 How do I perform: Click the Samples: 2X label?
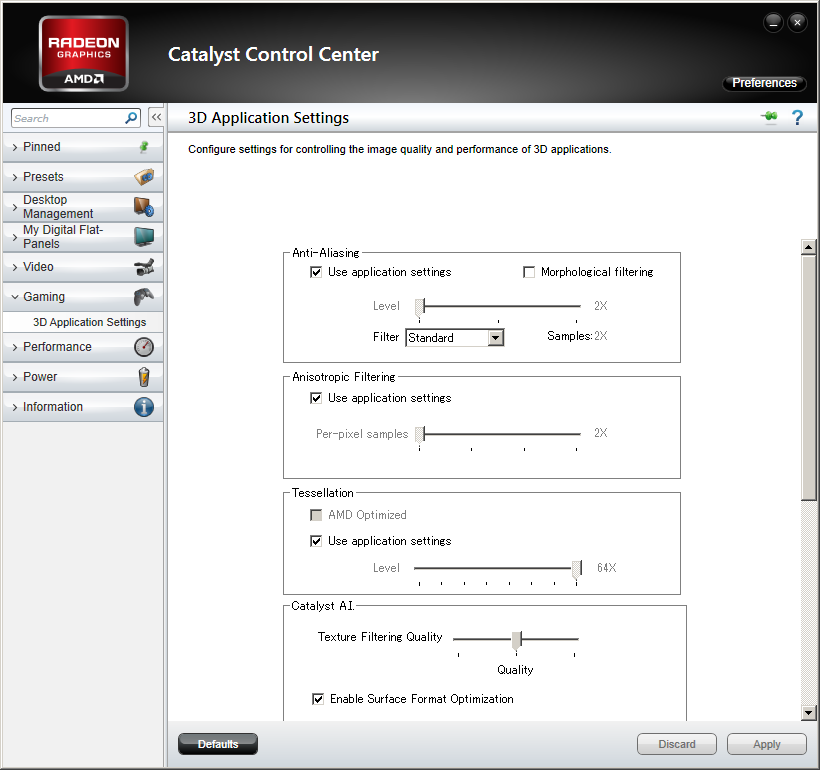[x=577, y=336]
